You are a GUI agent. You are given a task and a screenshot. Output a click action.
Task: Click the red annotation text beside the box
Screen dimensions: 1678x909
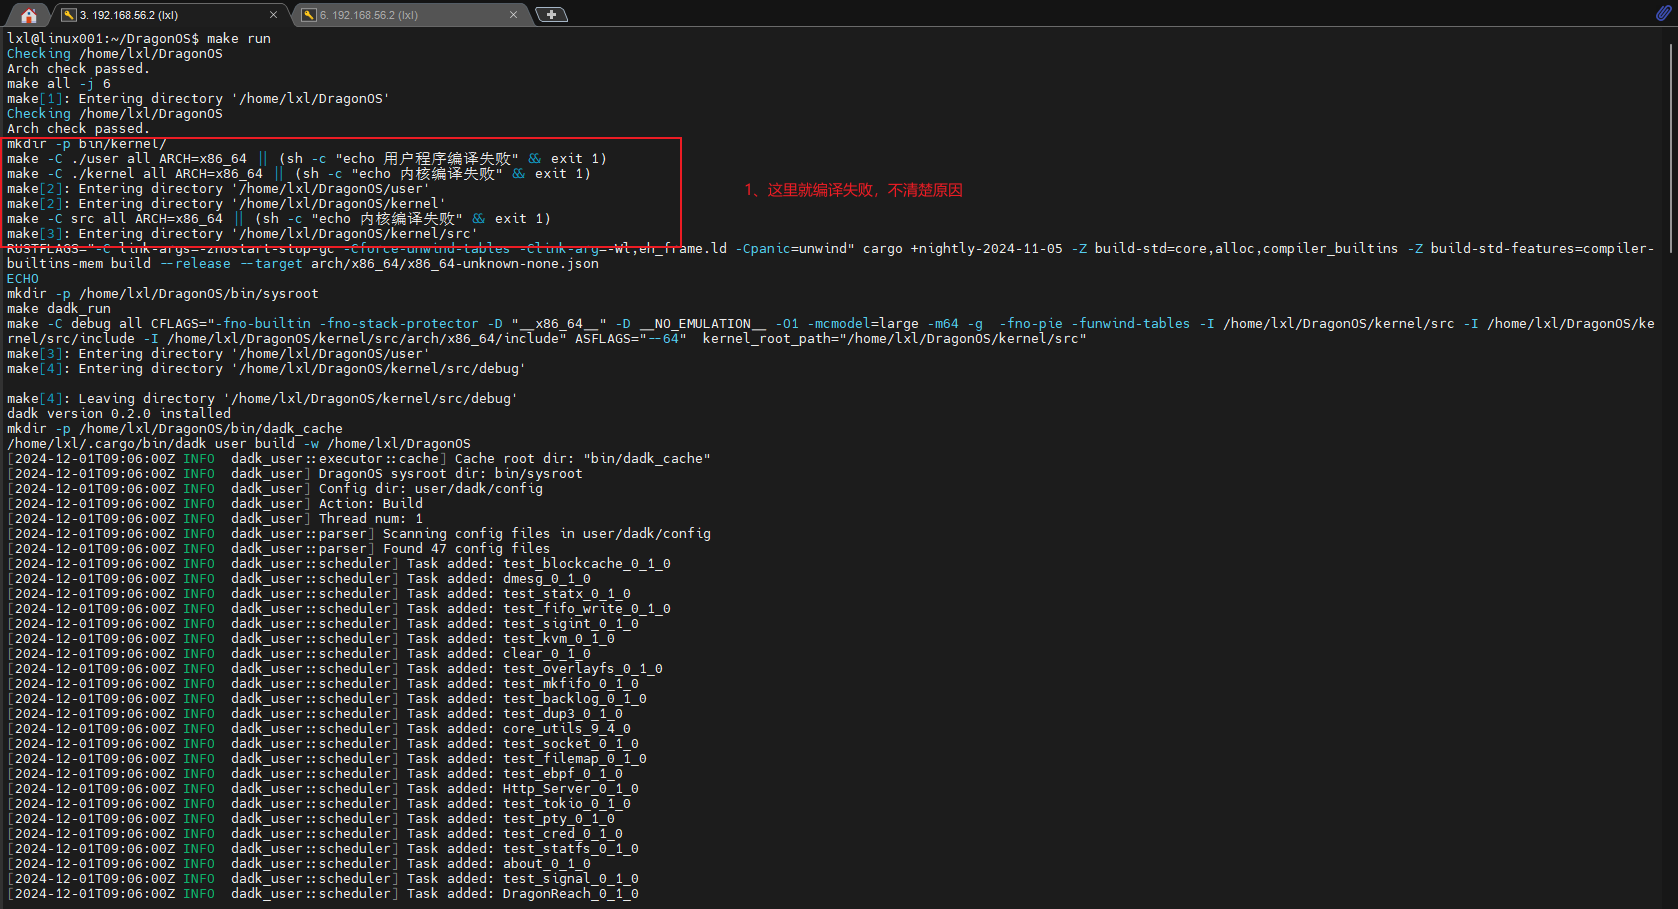(x=853, y=190)
